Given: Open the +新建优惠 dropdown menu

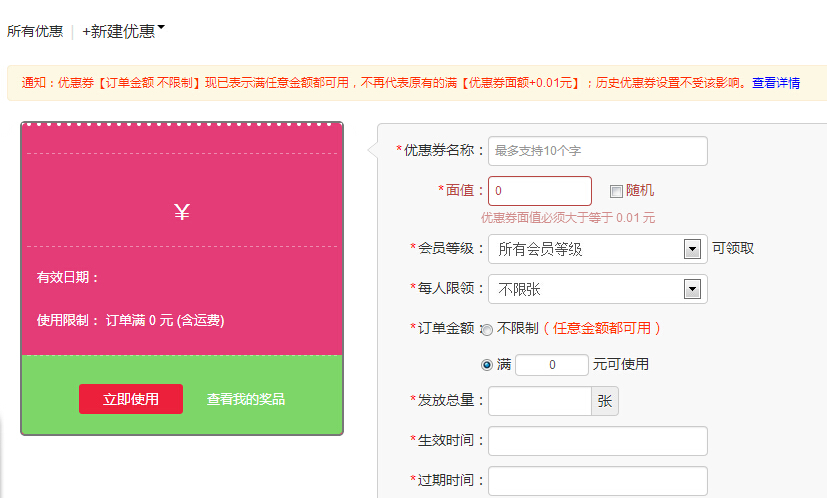Looking at the screenshot, I should point(123,31).
